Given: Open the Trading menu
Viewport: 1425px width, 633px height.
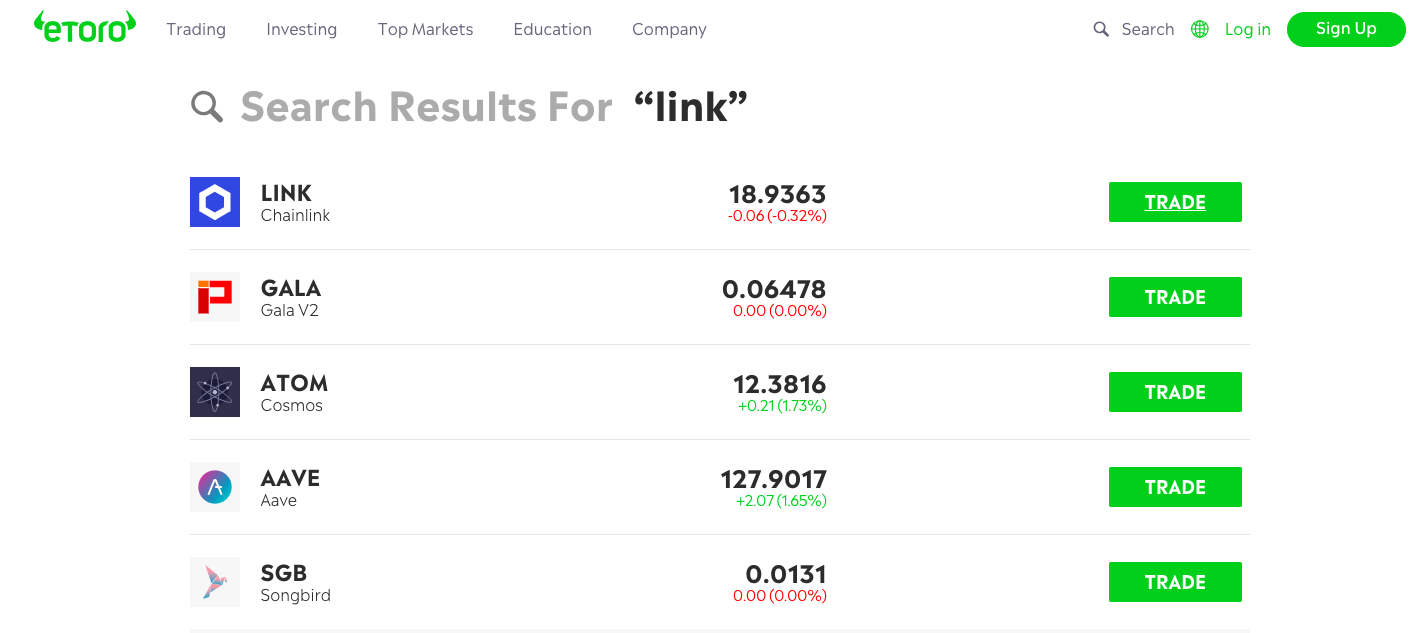Looking at the screenshot, I should [196, 29].
